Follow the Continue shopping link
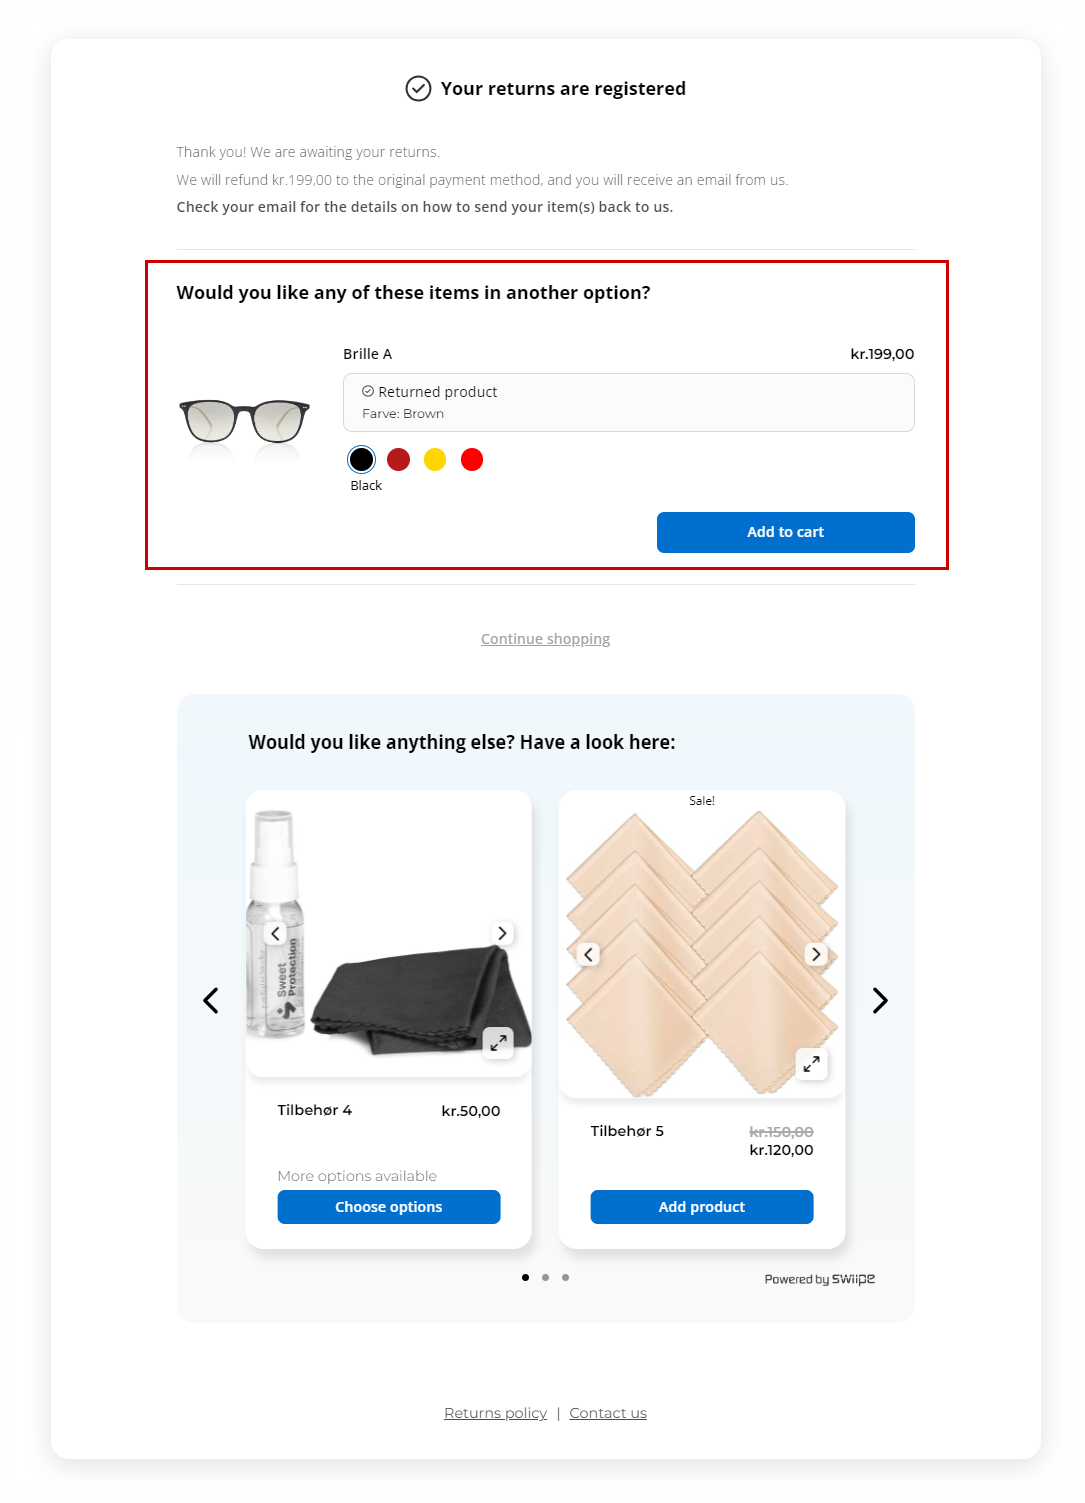The height and width of the screenshot is (1503, 1085). [x=545, y=639]
